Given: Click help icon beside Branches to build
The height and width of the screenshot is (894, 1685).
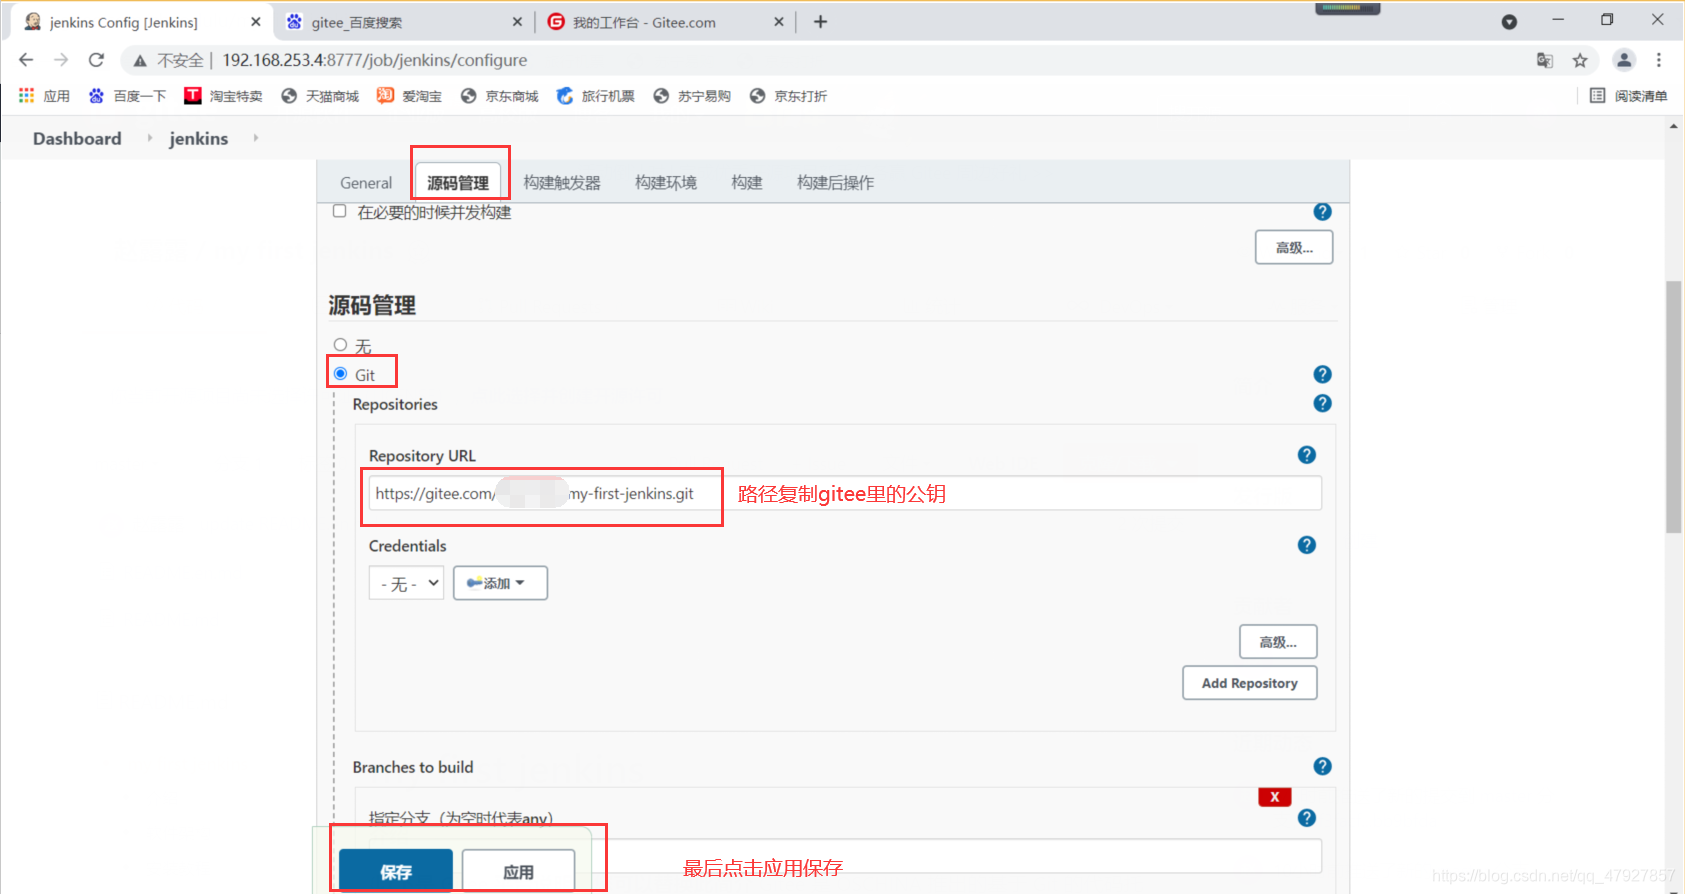Looking at the screenshot, I should tap(1322, 766).
